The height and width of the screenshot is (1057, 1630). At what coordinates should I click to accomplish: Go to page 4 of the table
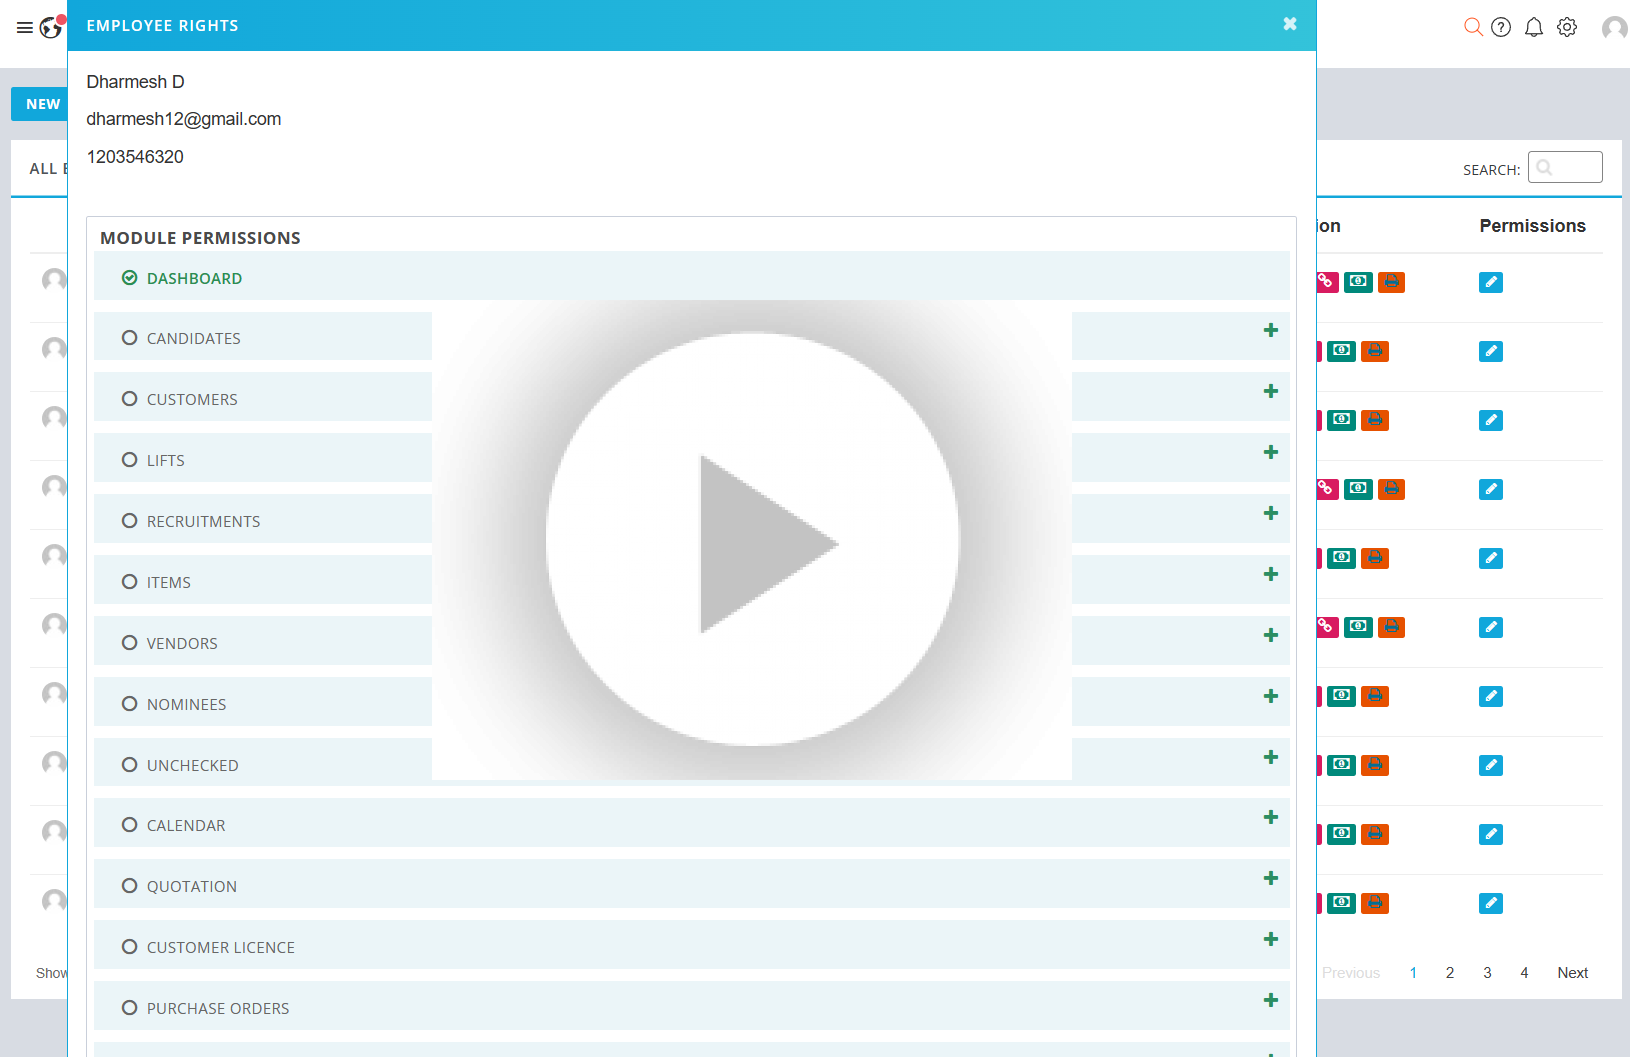[1524, 973]
